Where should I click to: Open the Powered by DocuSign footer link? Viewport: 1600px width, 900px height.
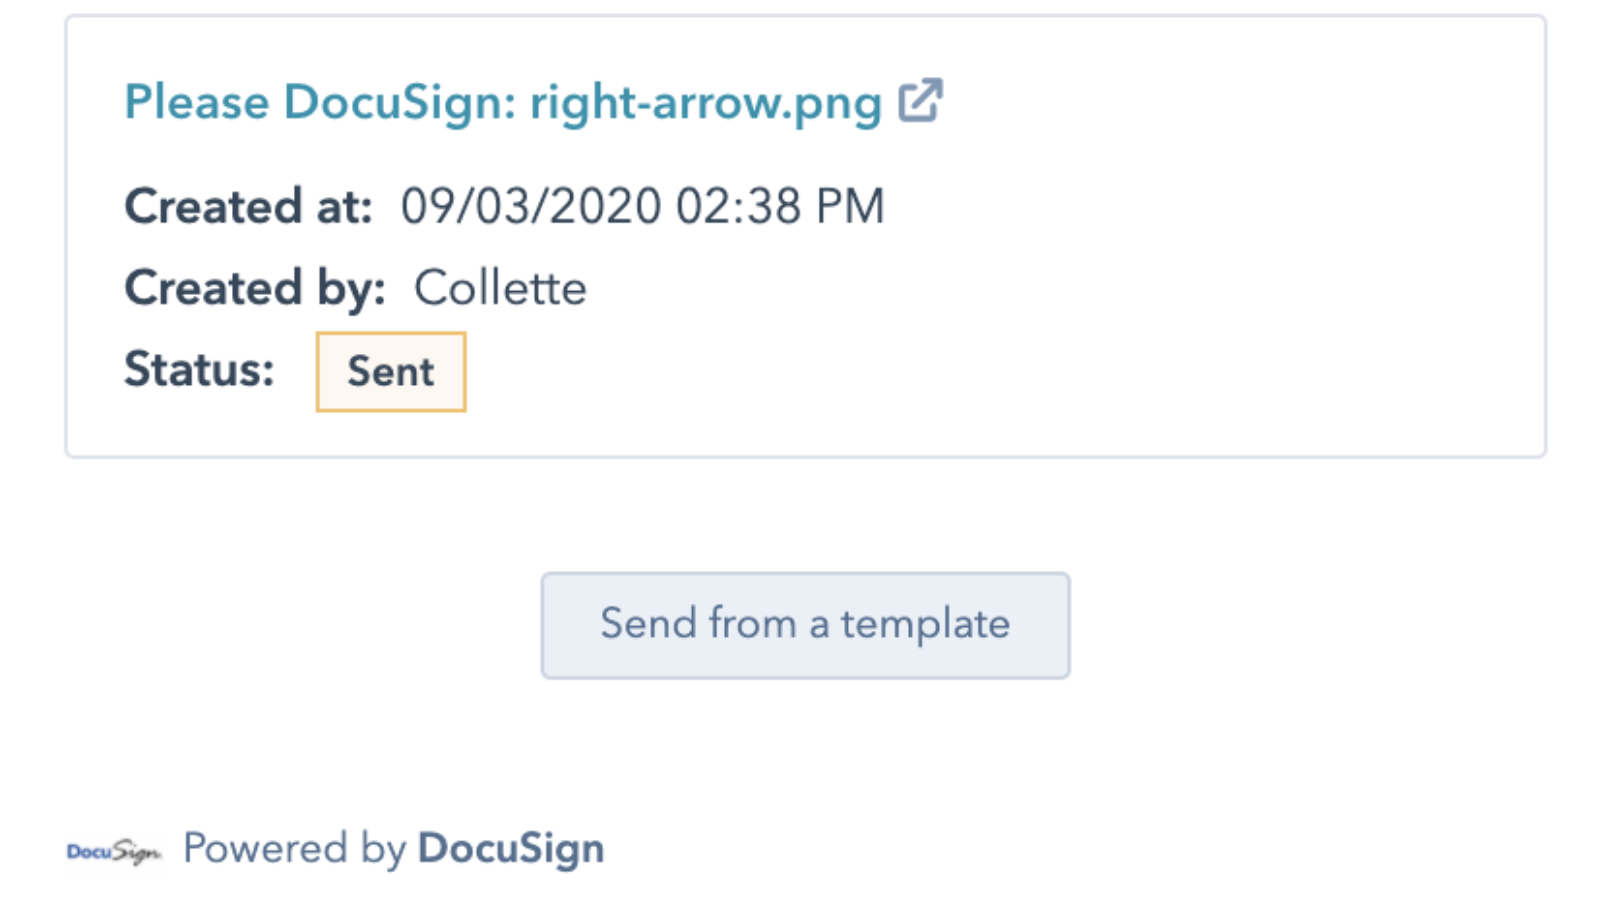[393, 847]
